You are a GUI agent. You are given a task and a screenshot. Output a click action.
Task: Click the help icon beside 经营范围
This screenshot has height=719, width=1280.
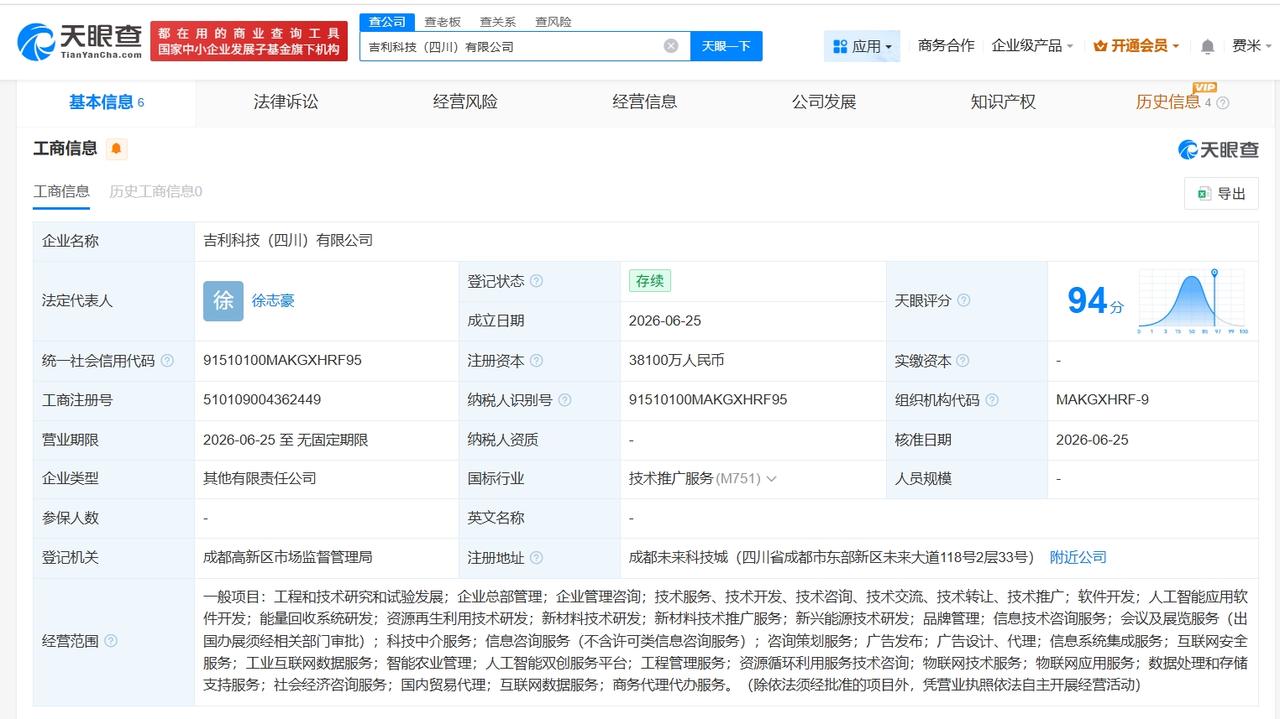coord(111,641)
